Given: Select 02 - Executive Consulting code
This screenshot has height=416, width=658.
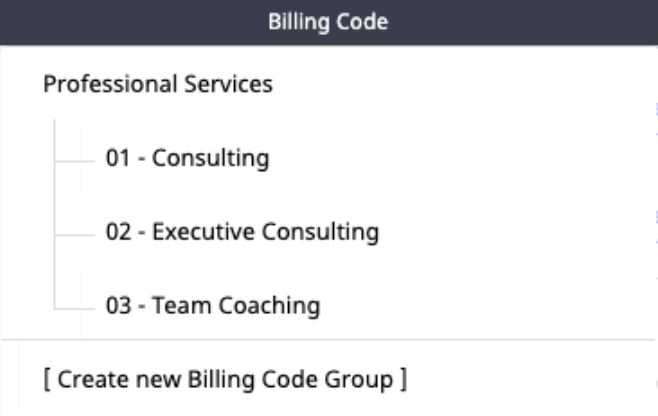Looking at the screenshot, I should (241, 232).
